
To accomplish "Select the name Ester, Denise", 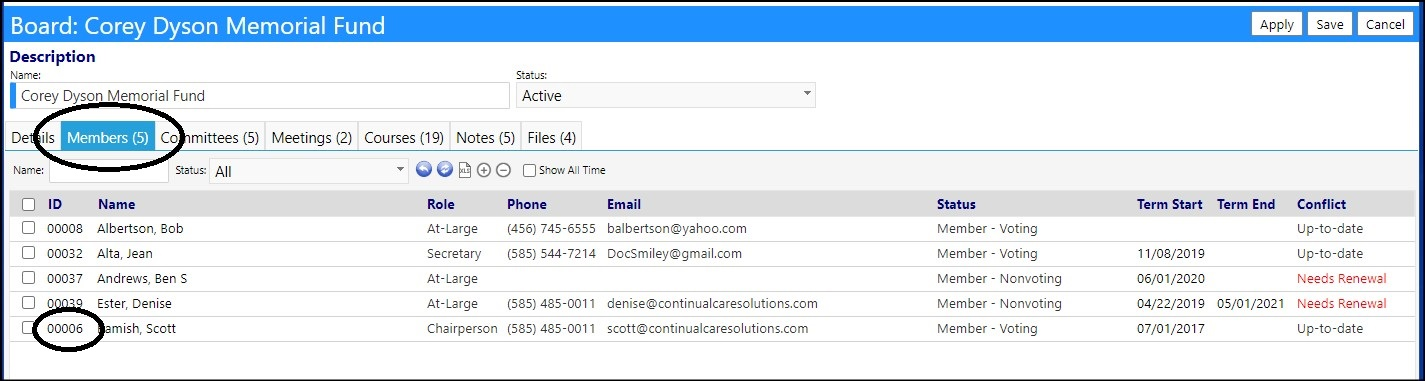I will pyautogui.click(x=135, y=303).
